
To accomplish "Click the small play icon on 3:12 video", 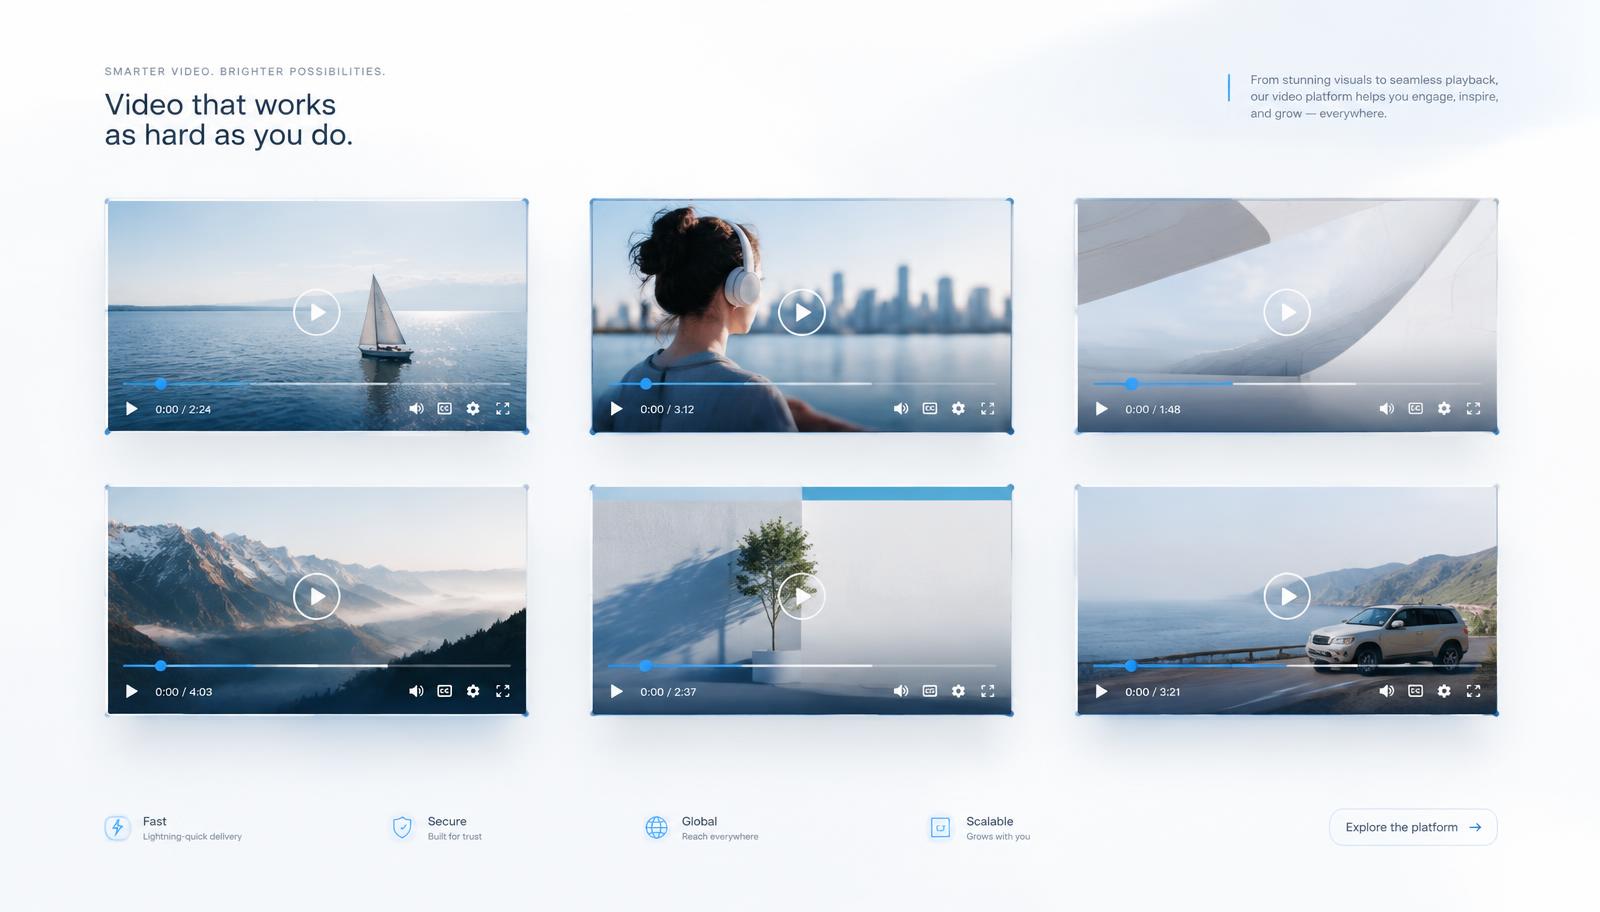I will tap(616, 409).
